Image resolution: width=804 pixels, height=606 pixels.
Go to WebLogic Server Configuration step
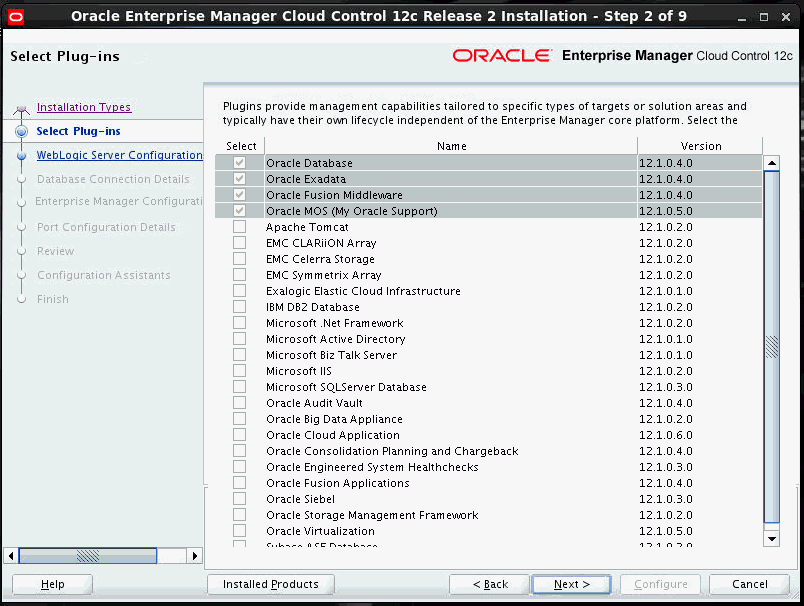(119, 155)
